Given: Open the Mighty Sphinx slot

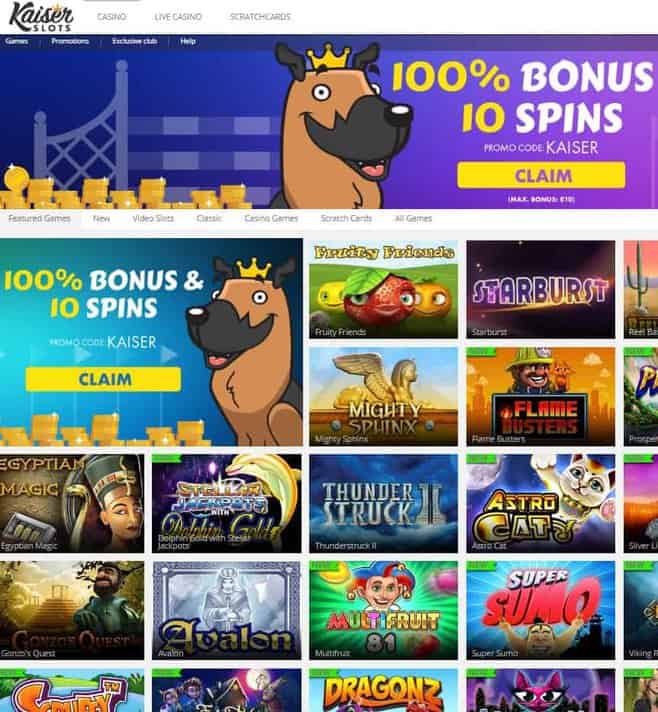Looking at the screenshot, I should pyautogui.click(x=383, y=396).
